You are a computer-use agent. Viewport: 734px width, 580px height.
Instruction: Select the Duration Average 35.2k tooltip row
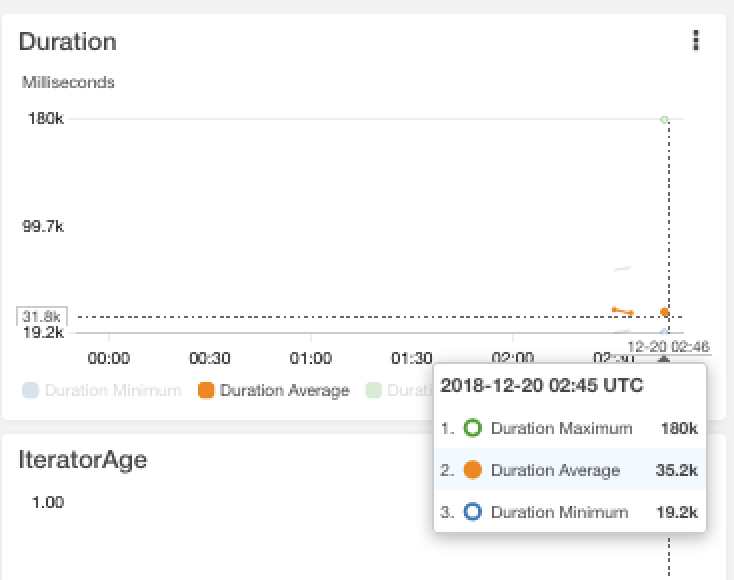point(568,470)
